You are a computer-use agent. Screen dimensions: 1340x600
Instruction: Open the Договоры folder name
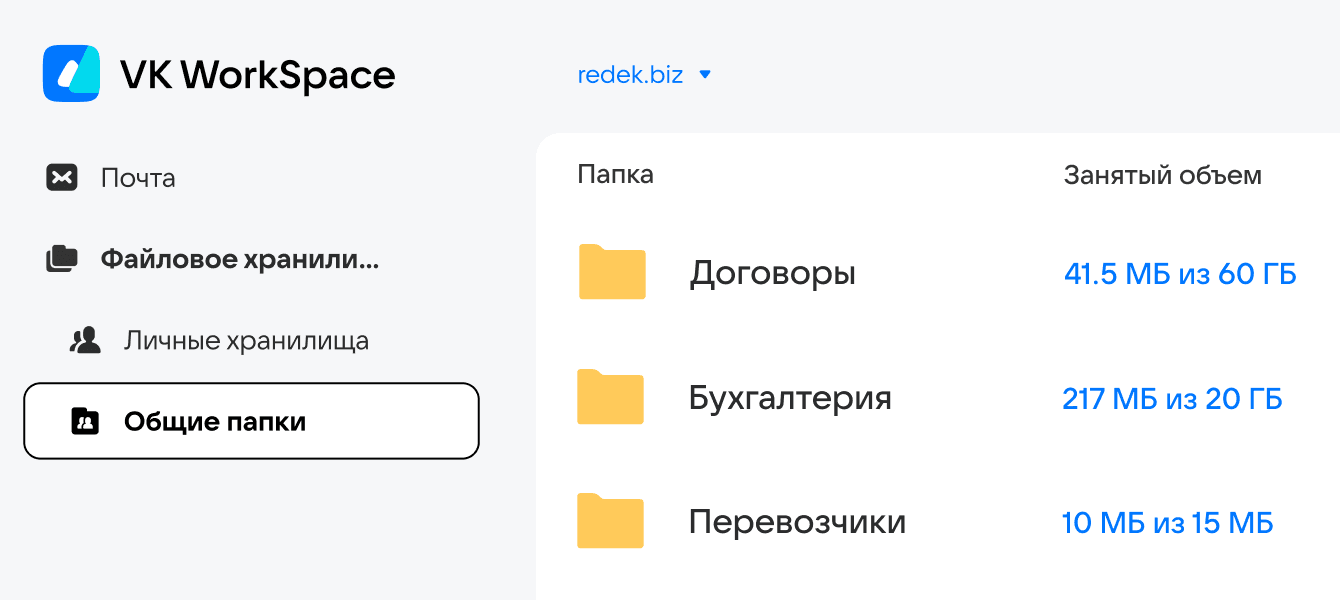772,273
